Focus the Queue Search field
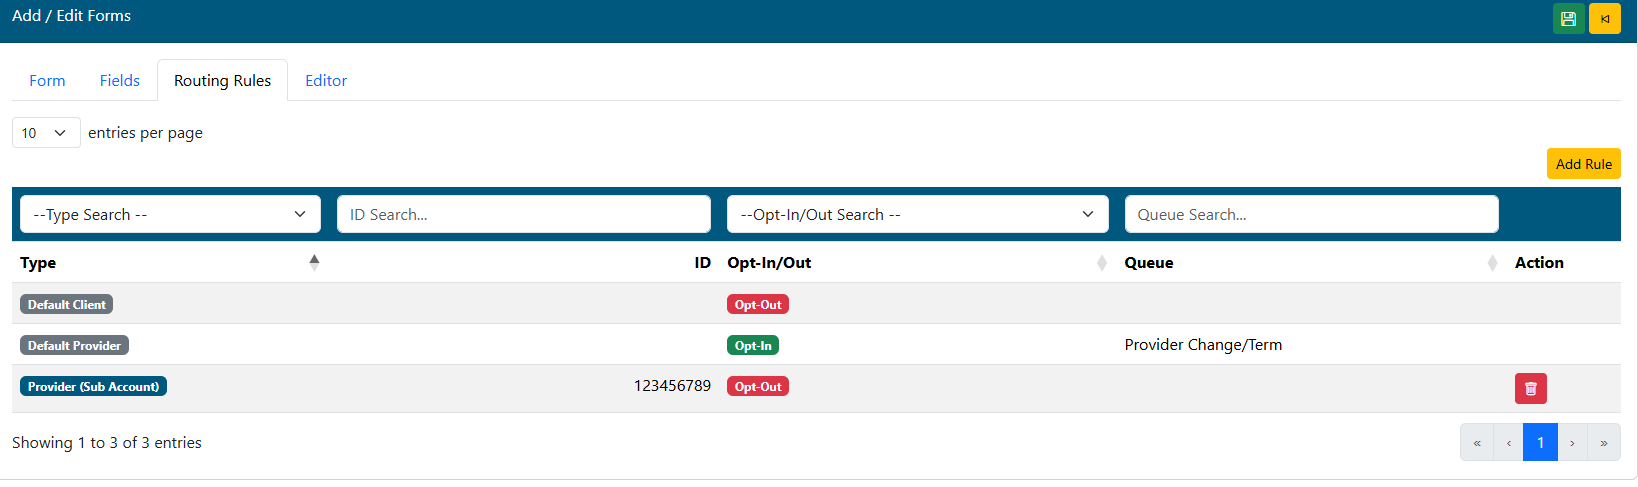This screenshot has height=487, width=1638. click(x=1311, y=214)
